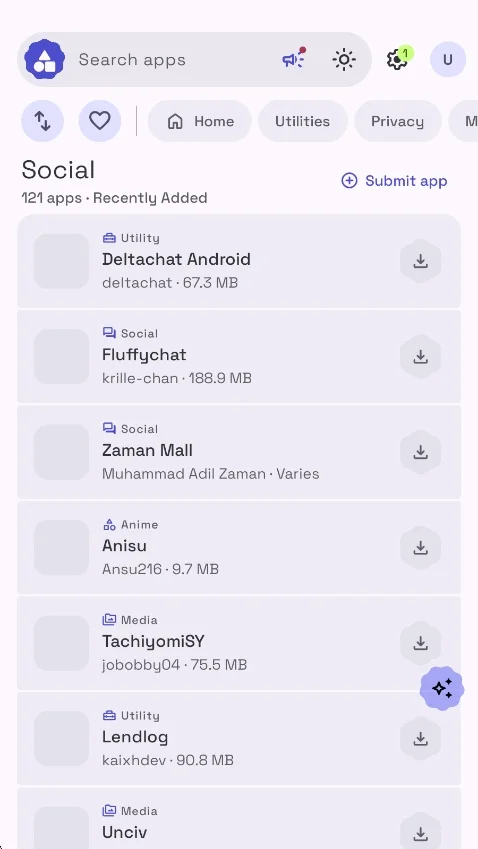Focus the Search apps field

coord(173,60)
